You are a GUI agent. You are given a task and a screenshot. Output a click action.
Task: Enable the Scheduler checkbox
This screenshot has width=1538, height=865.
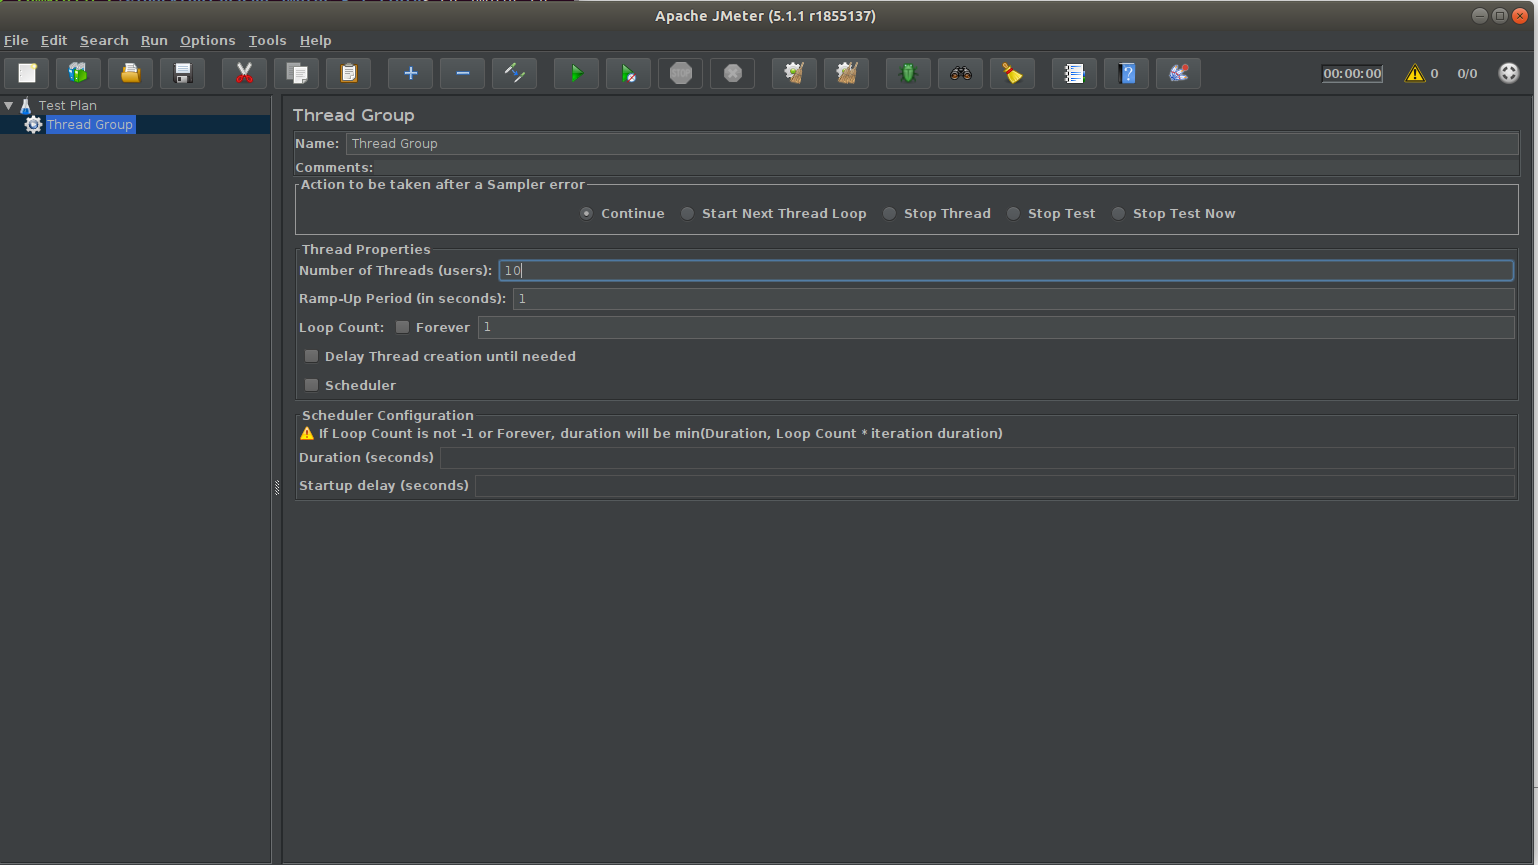pyautogui.click(x=311, y=385)
